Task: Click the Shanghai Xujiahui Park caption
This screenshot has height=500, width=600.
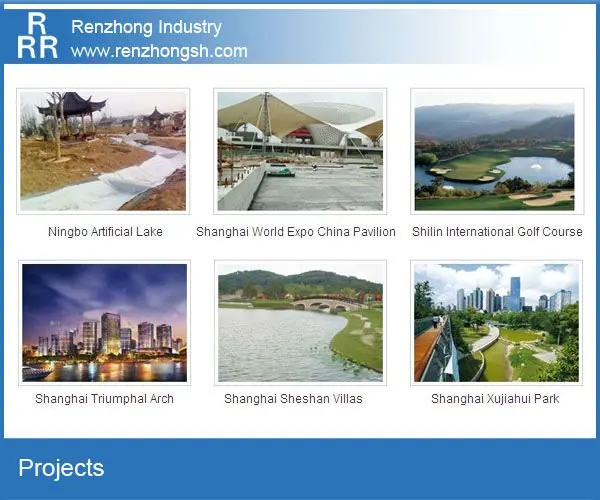Action: (x=495, y=399)
